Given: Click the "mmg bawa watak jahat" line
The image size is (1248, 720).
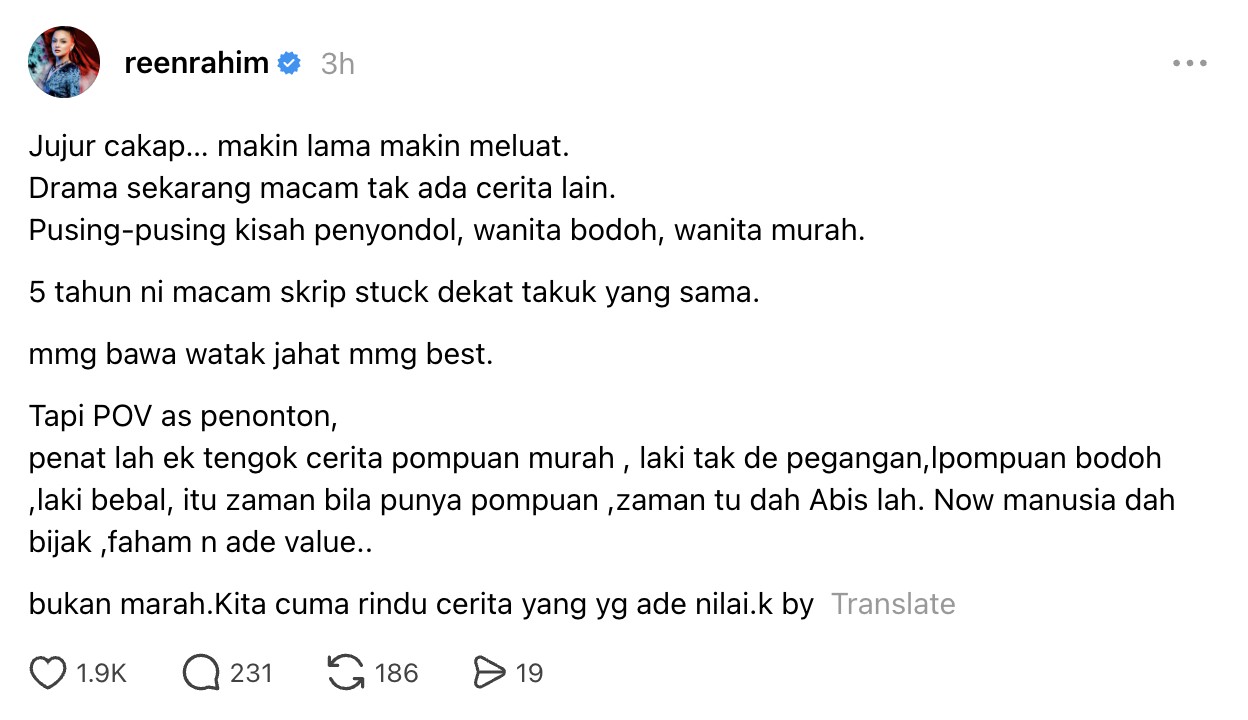Looking at the screenshot, I should point(261,354).
